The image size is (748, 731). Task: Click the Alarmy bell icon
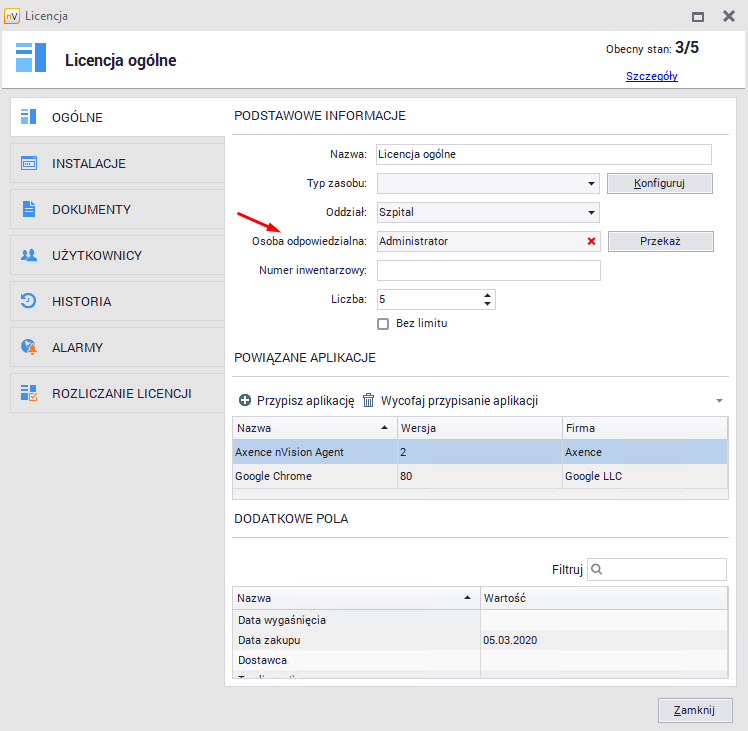(x=29, y=347)
